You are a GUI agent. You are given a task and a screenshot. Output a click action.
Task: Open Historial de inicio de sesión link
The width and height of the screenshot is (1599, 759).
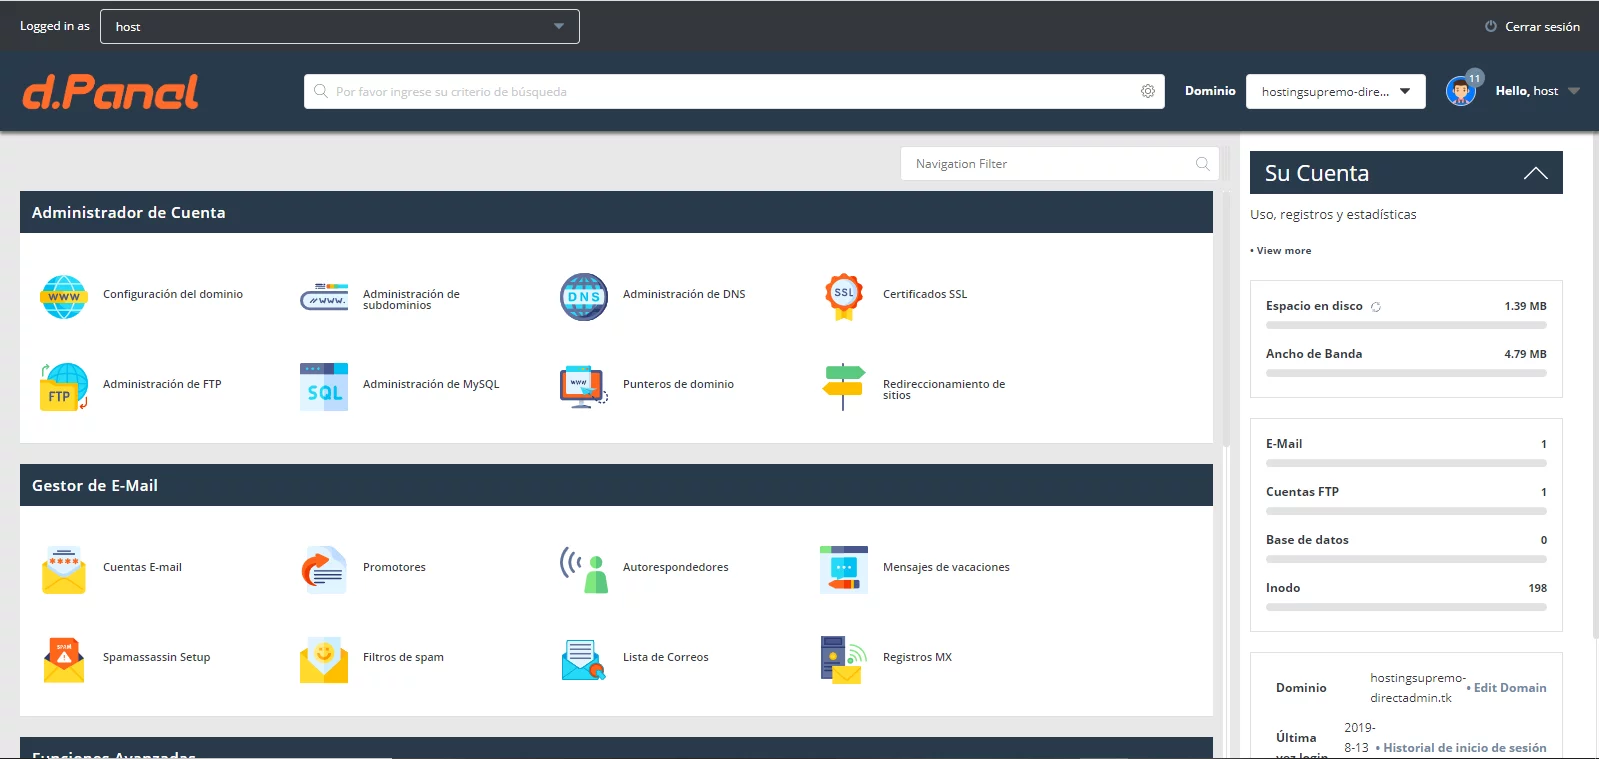pyautogui.click(x=1464, y=748)
